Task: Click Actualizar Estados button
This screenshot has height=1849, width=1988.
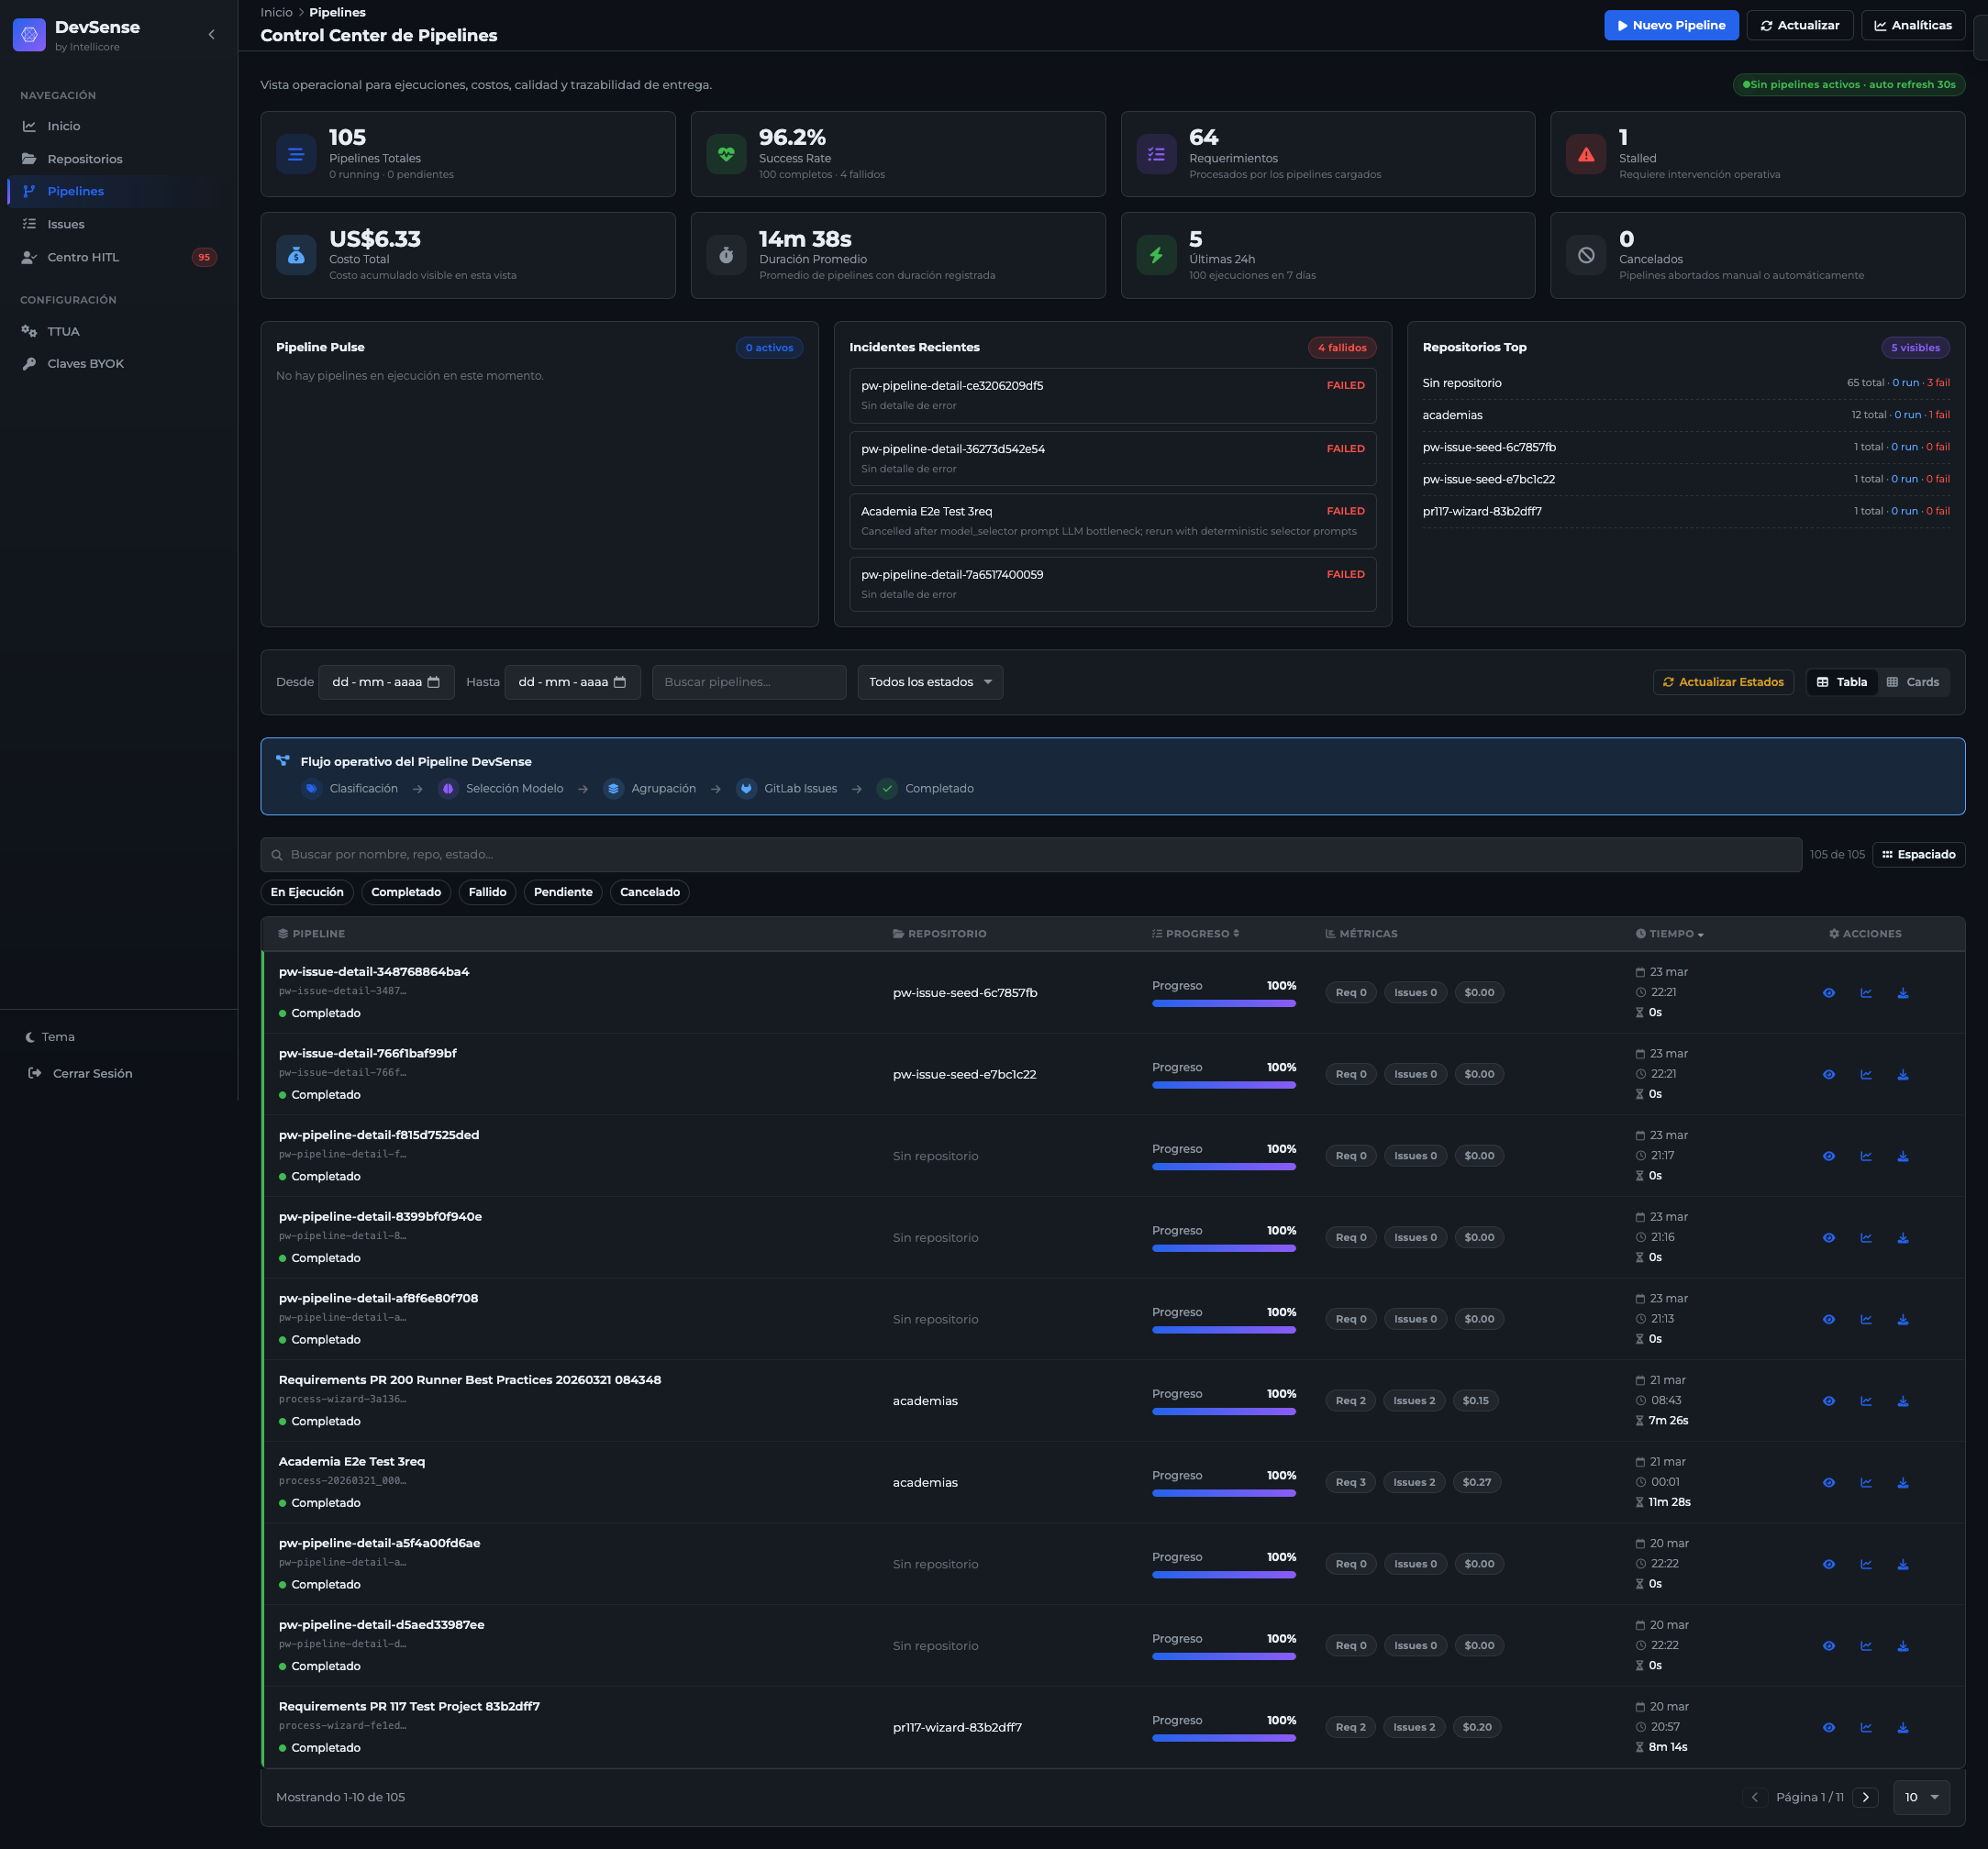Action: [1722, 682]
